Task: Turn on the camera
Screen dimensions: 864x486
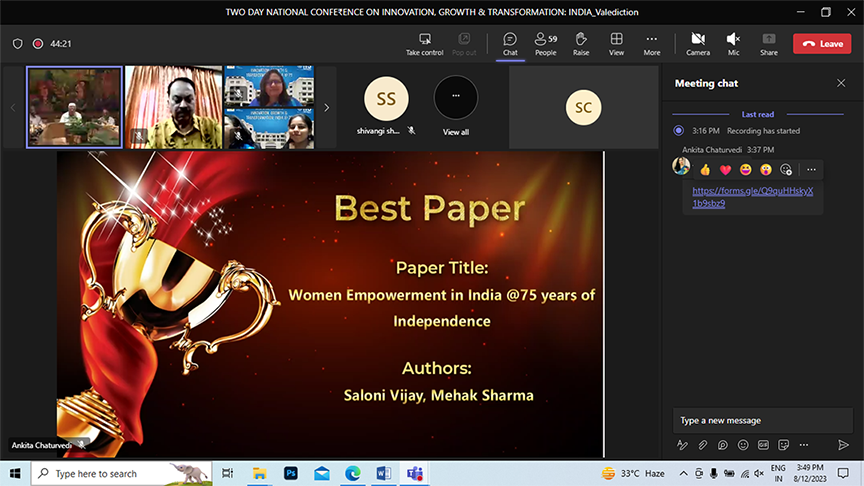Action: (698, 43)
